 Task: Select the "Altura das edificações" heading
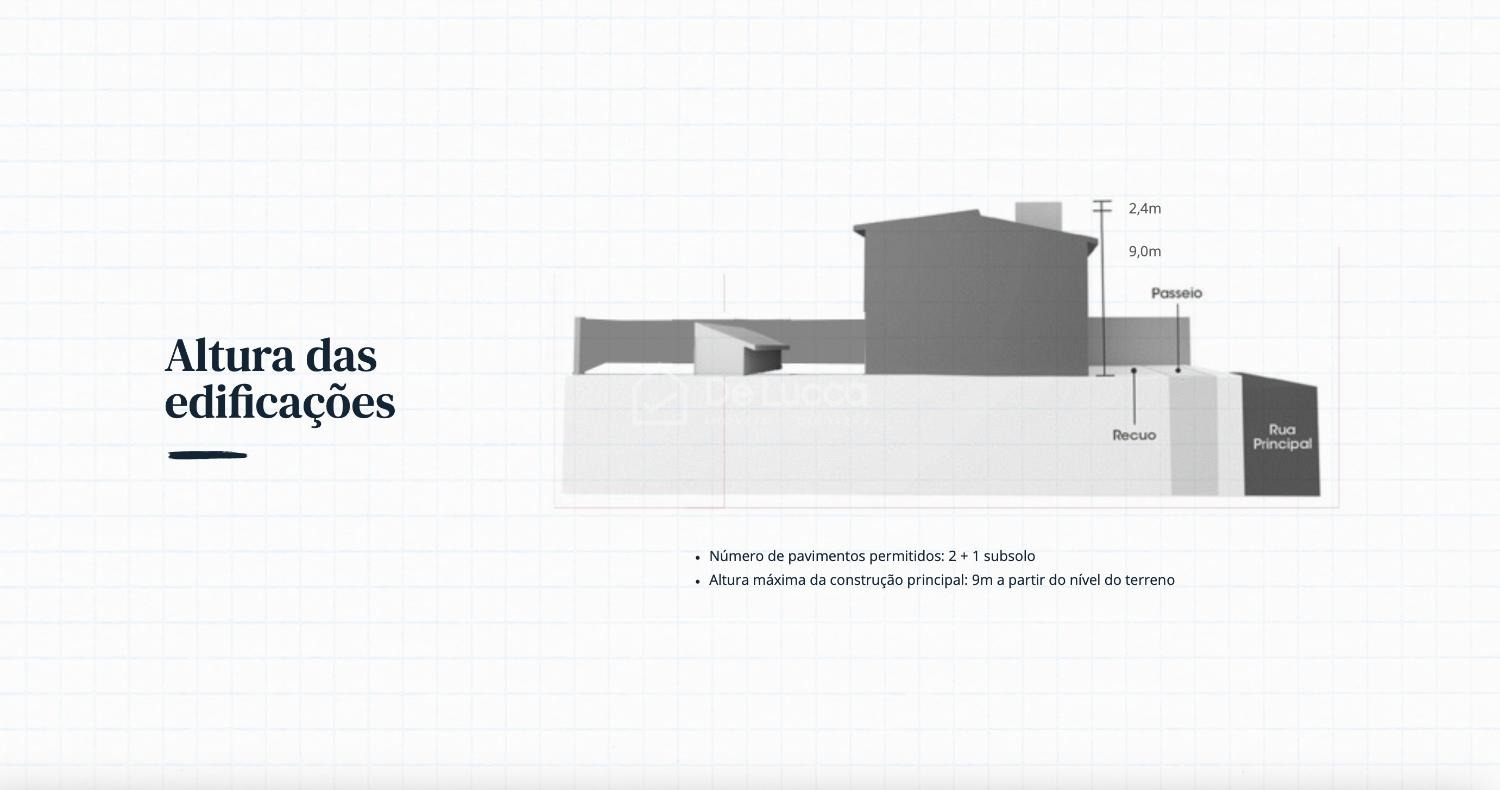(x=280, y=379)
